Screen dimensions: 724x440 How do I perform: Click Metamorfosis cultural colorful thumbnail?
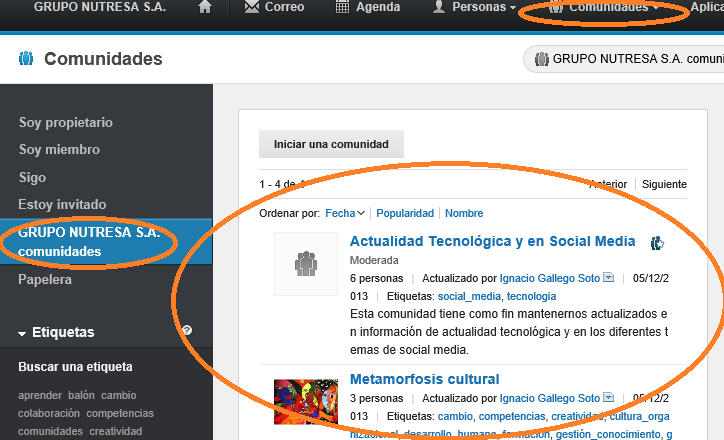[306, 402]
